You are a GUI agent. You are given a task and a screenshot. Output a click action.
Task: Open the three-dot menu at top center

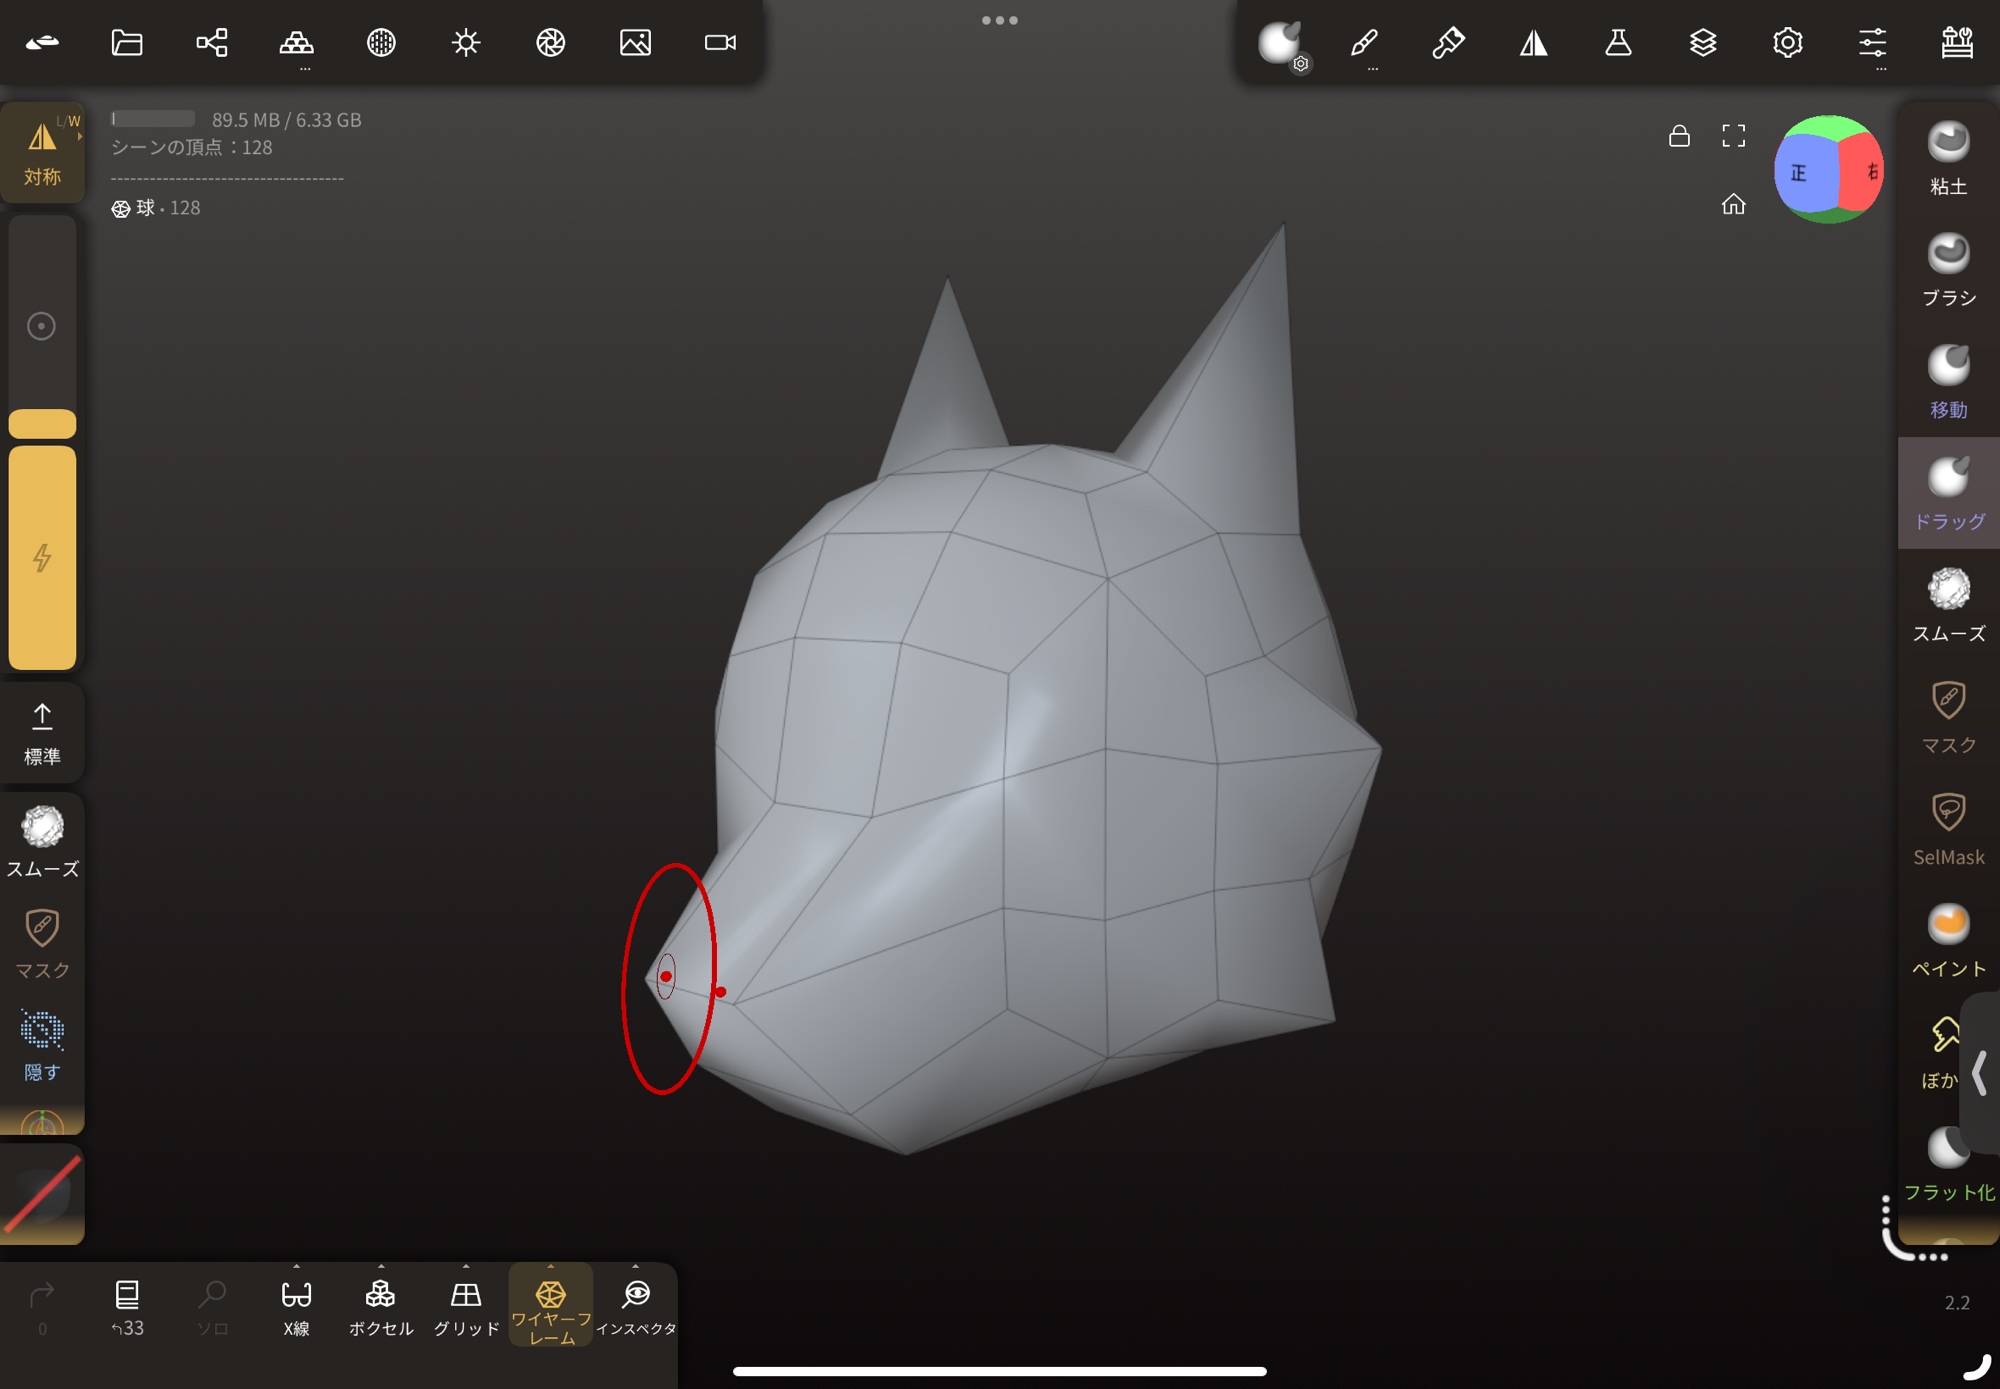999,20
